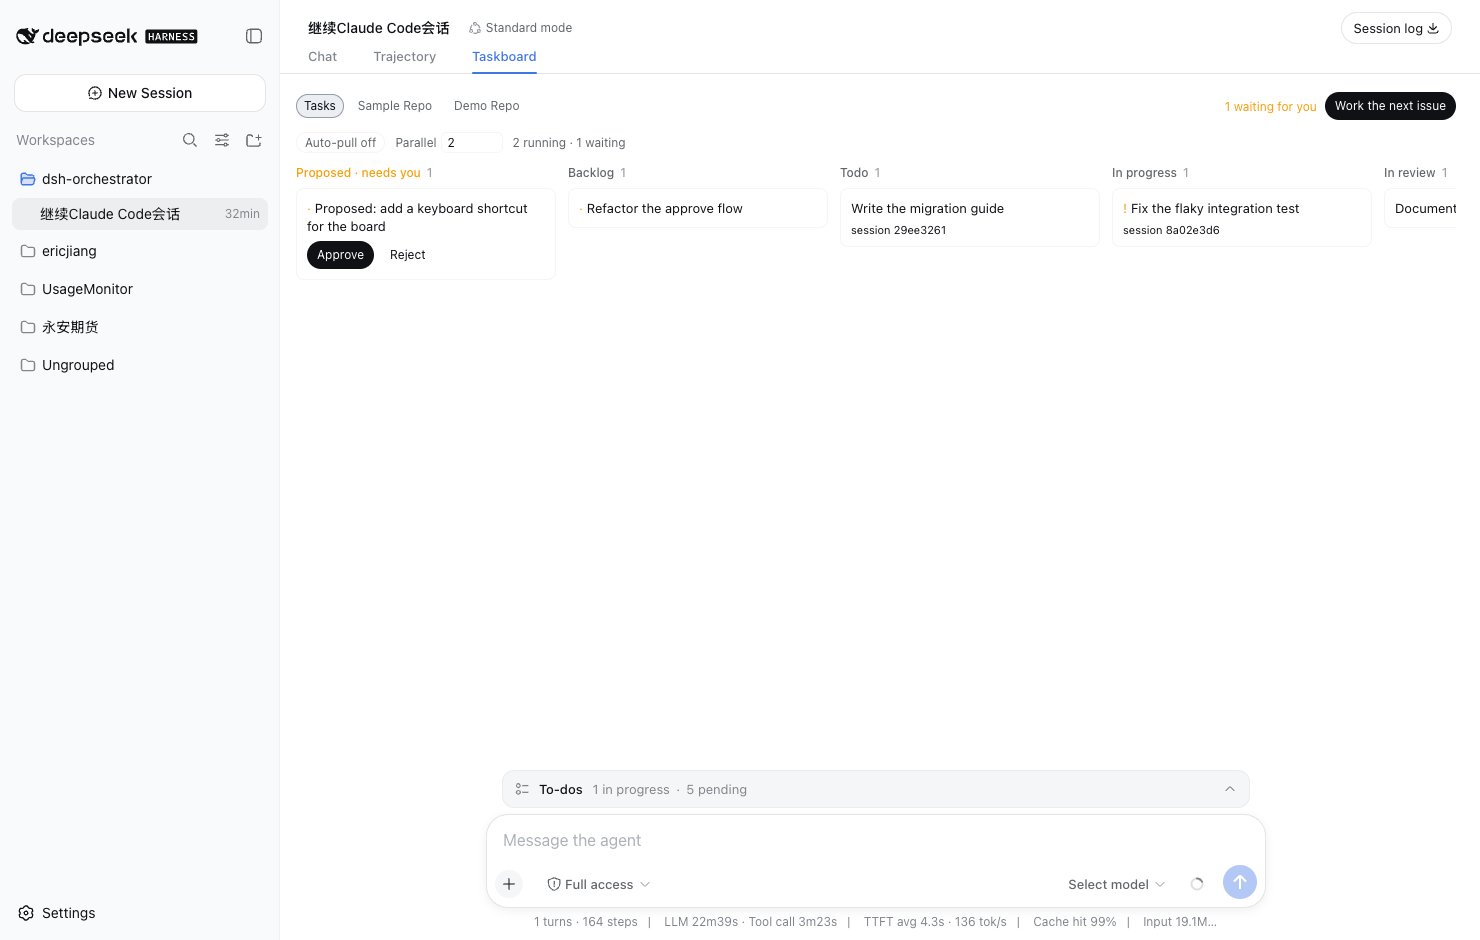
Task: Click the Cache hit 99% stat
Action: (1075, 922)
